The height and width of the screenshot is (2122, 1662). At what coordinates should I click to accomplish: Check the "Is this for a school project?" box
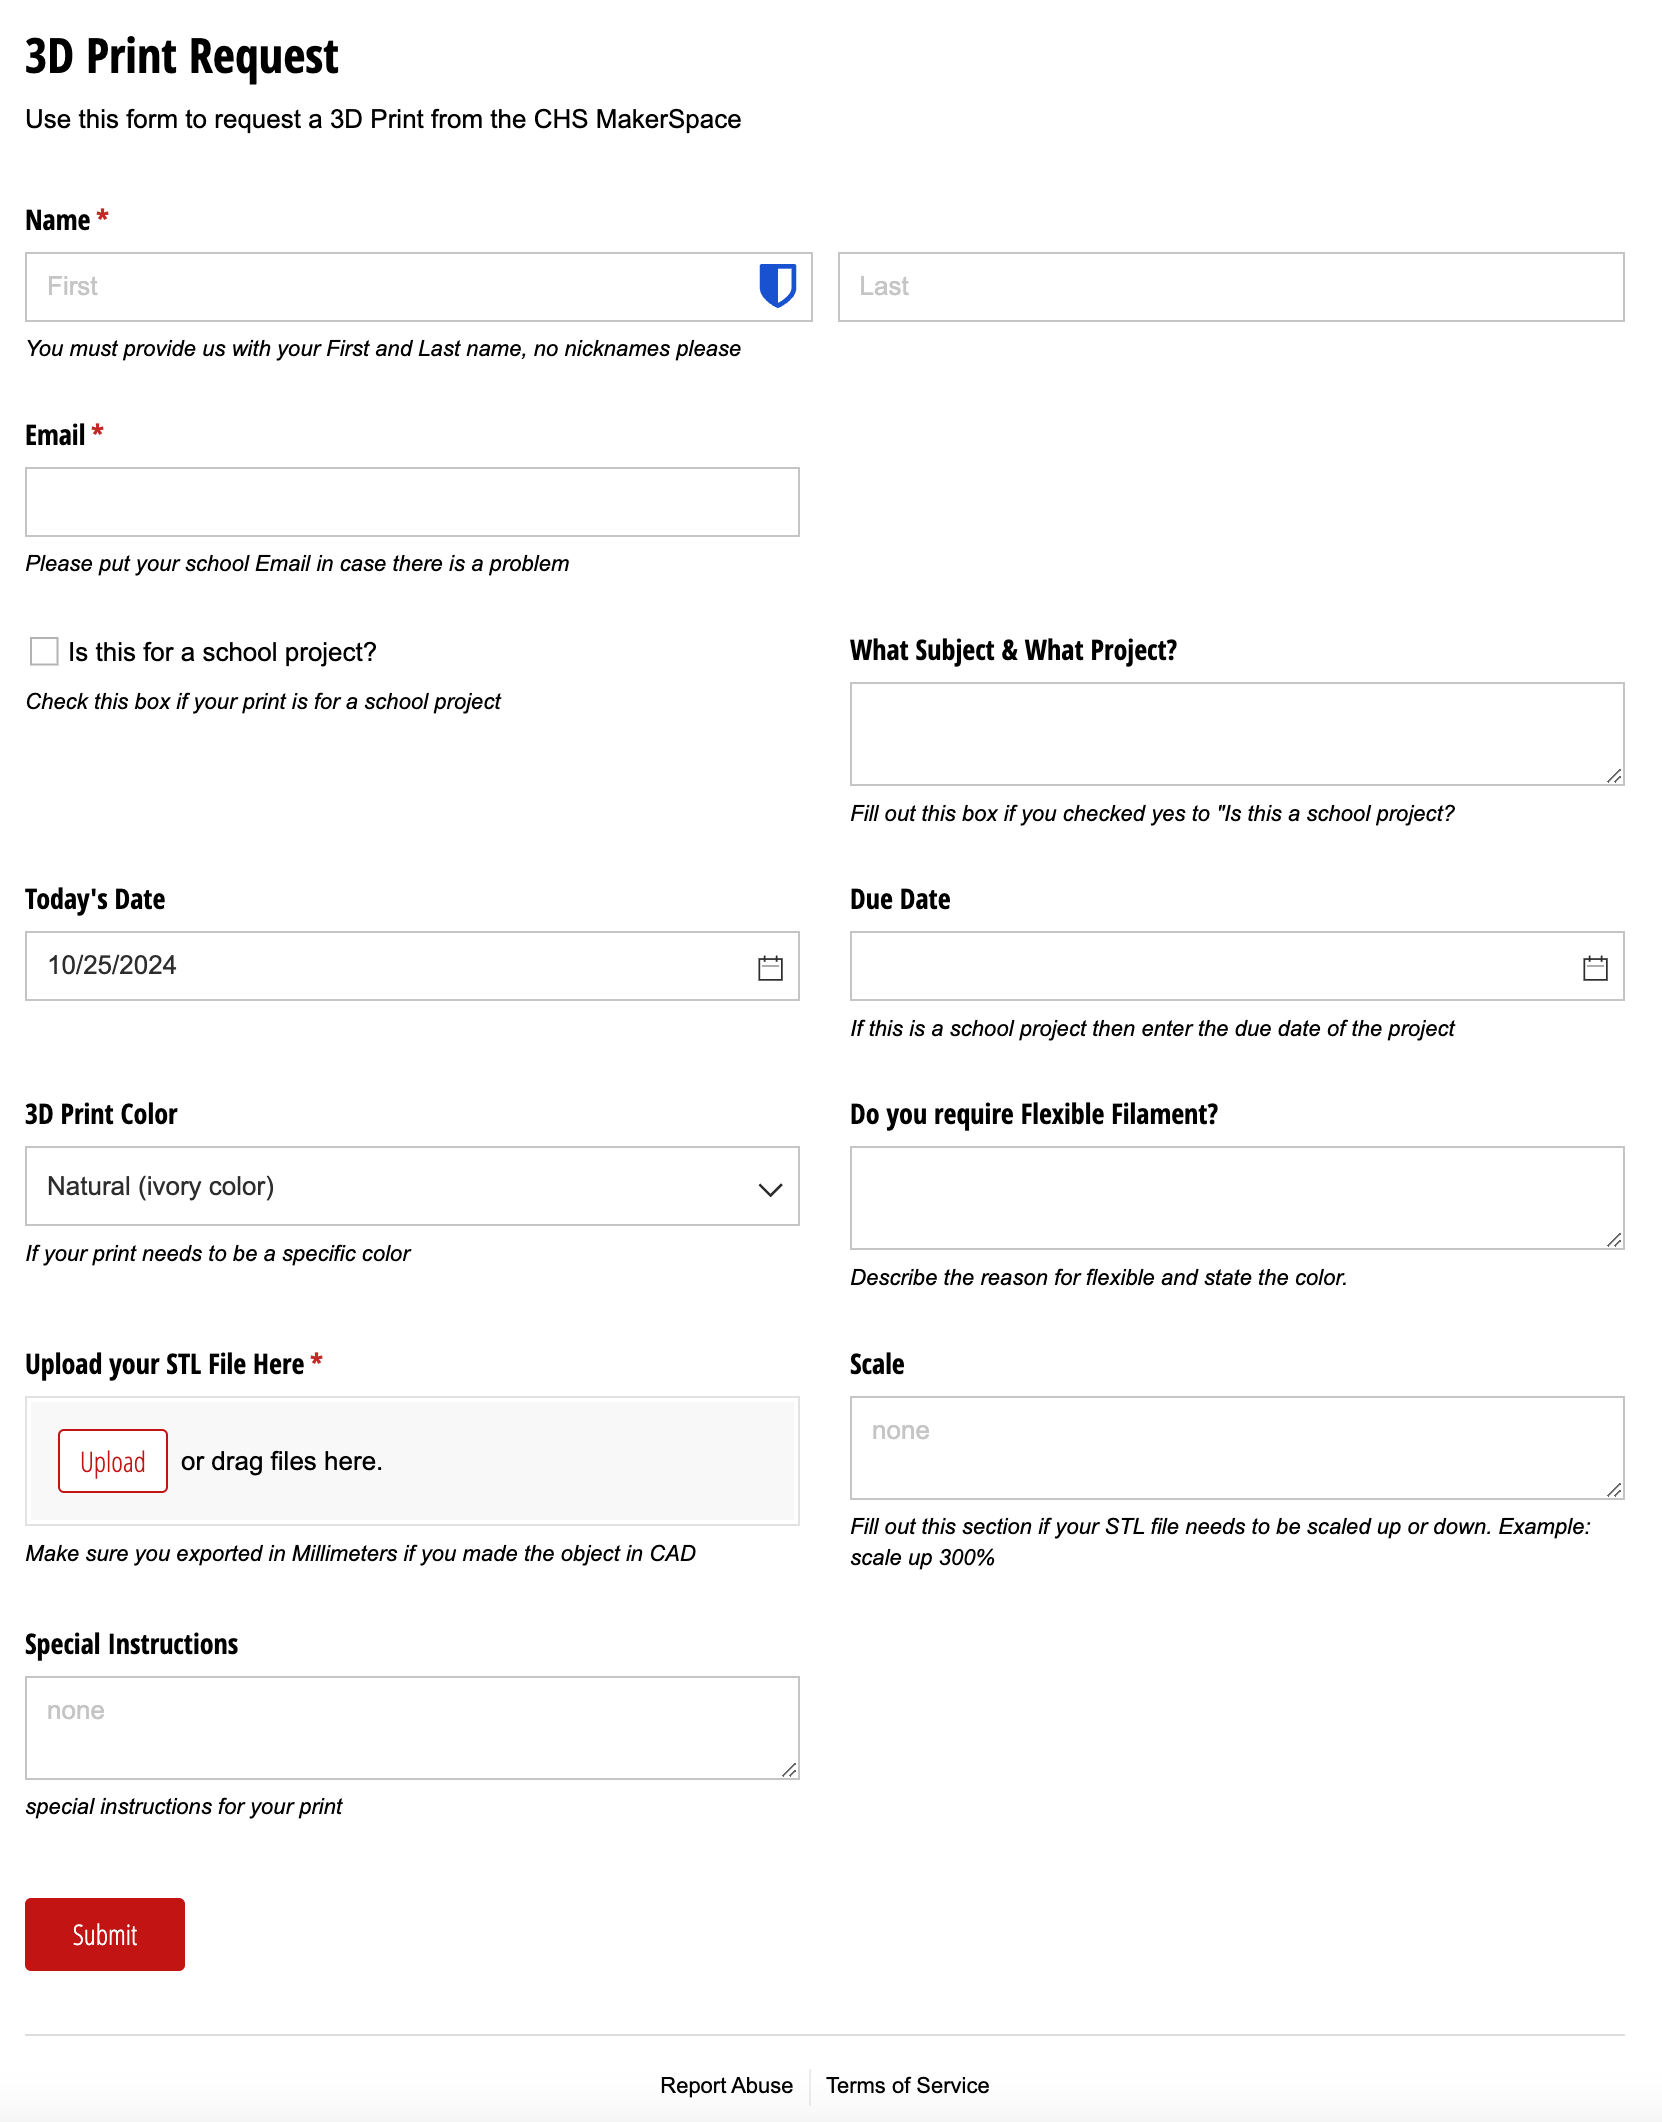tap(44, 652)
